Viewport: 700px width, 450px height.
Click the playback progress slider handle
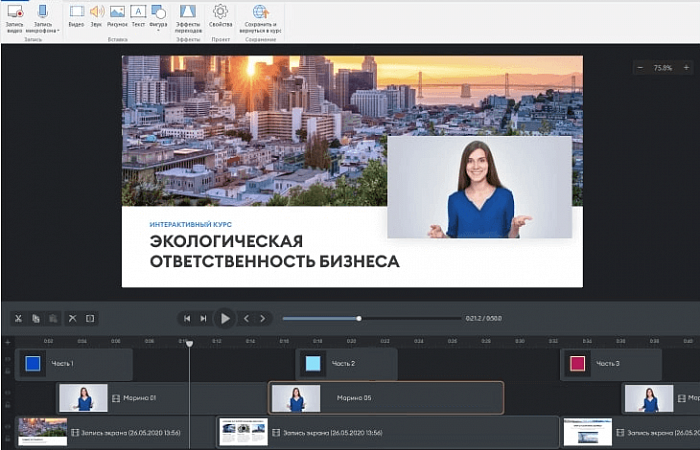point(359,318)
